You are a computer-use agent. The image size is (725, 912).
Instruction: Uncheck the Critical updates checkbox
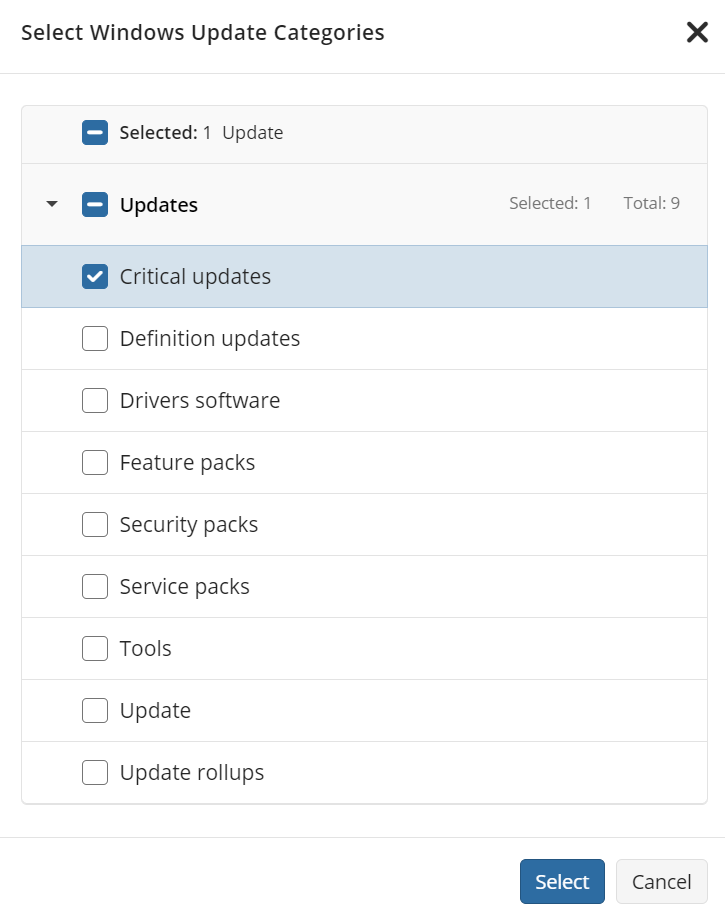point(95,277)
